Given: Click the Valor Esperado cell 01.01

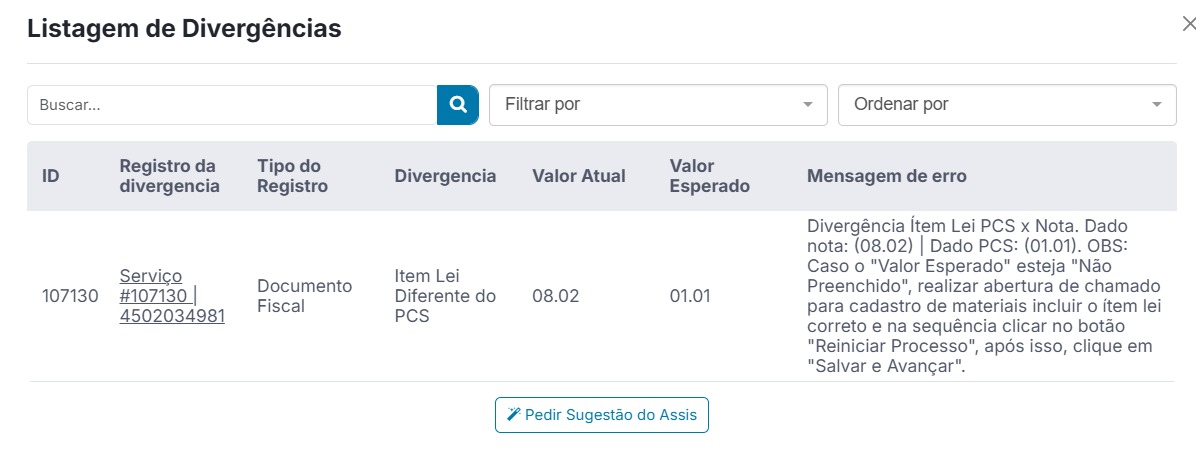Looking at the screenshot, I should (690, 296).
